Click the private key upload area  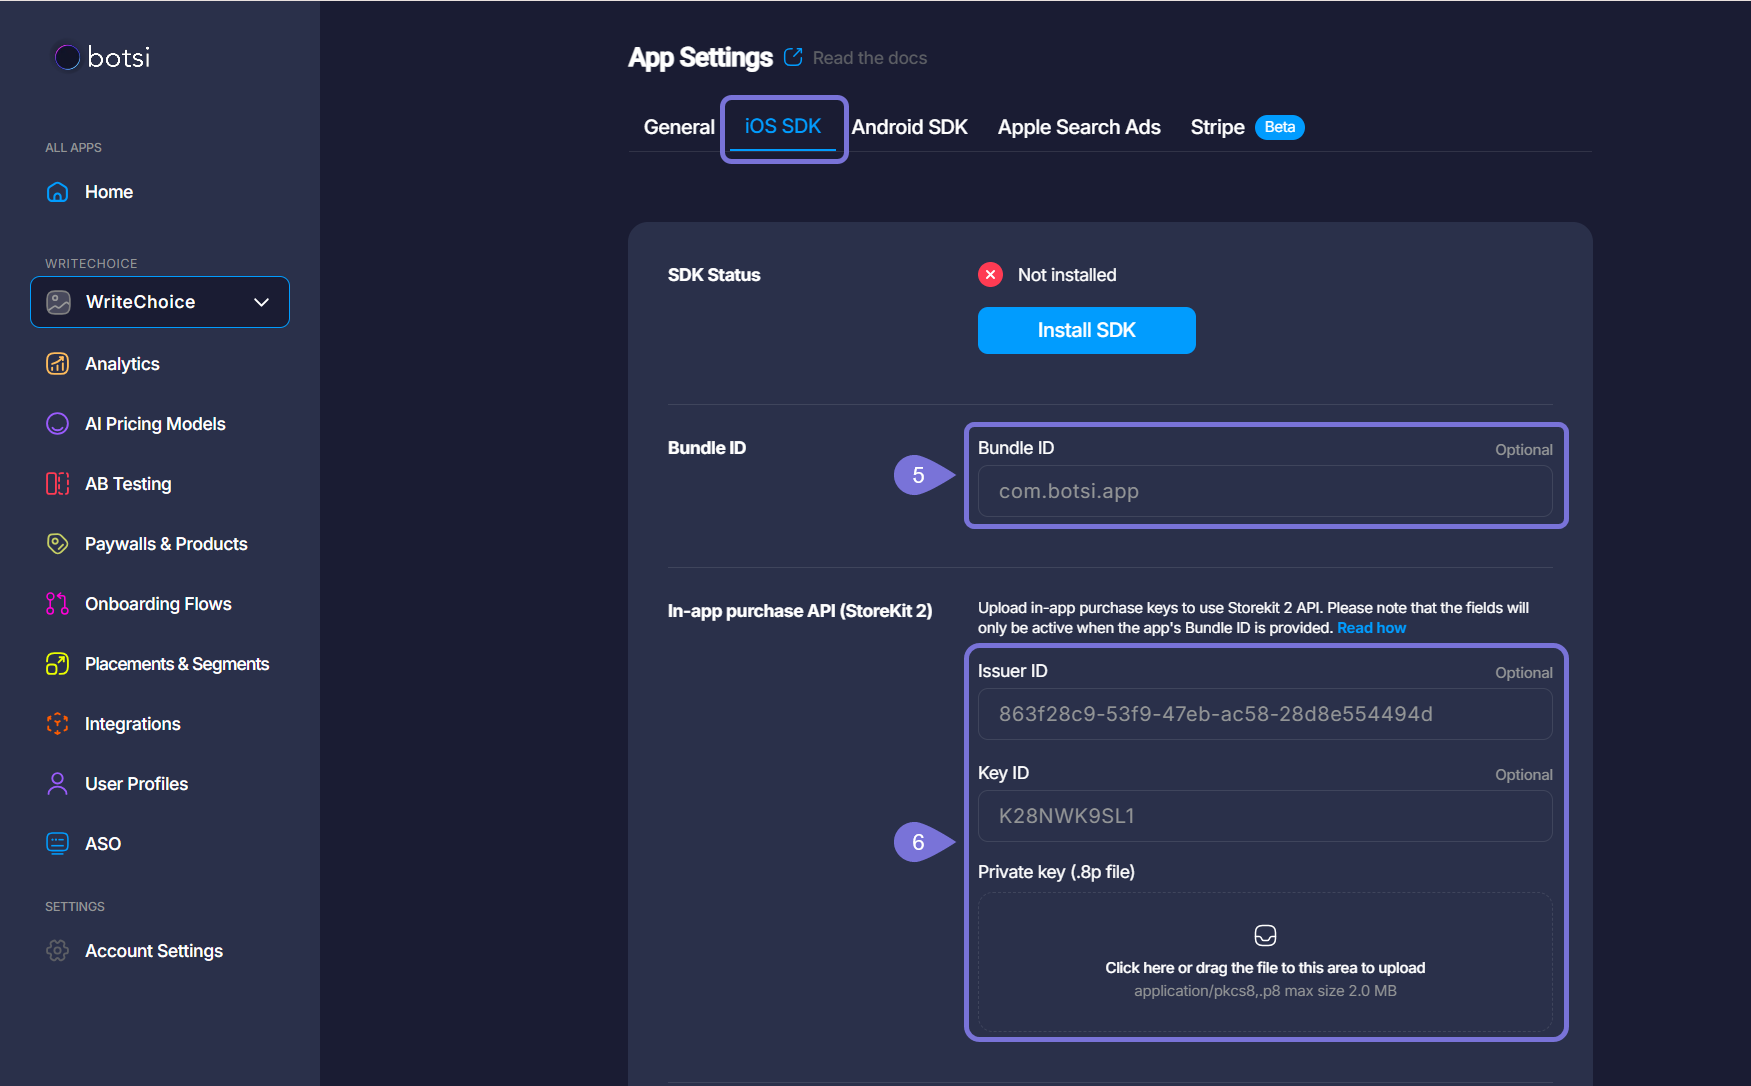pos(1264,962)
